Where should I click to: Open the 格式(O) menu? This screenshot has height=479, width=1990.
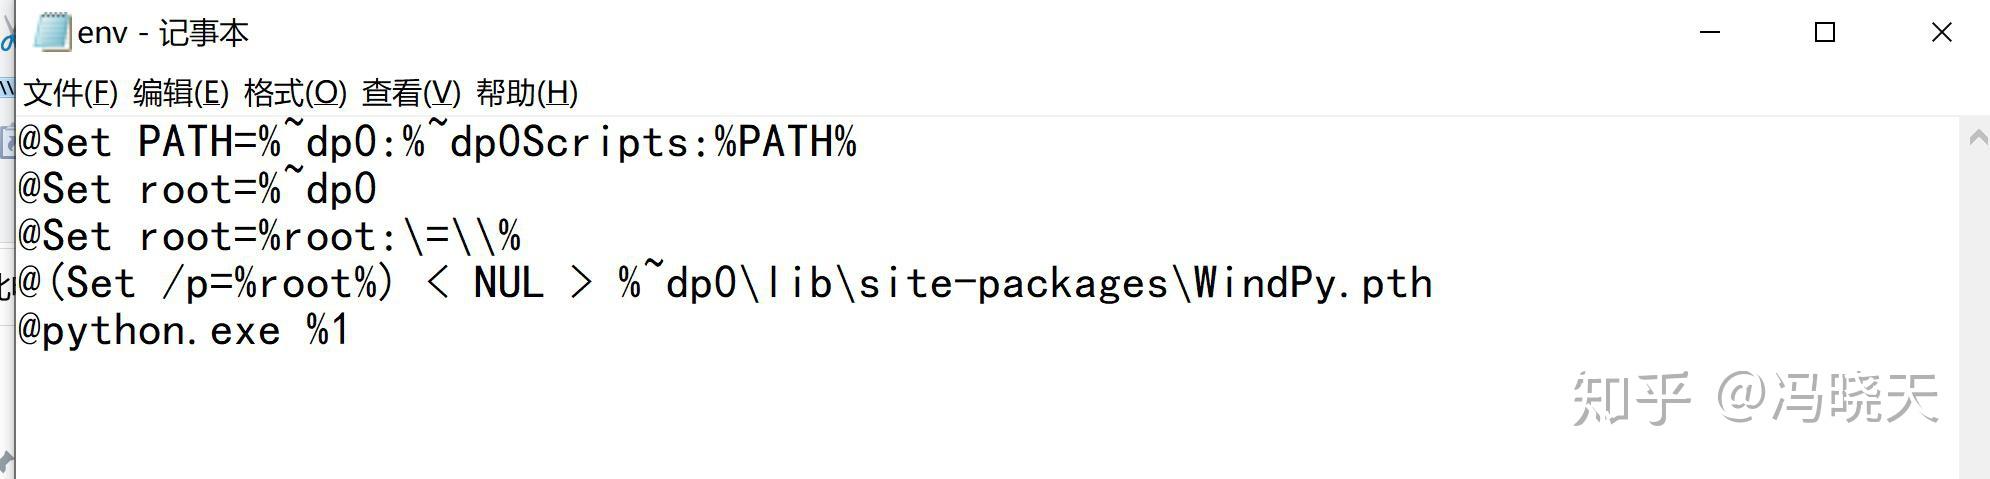coord(295,93)
